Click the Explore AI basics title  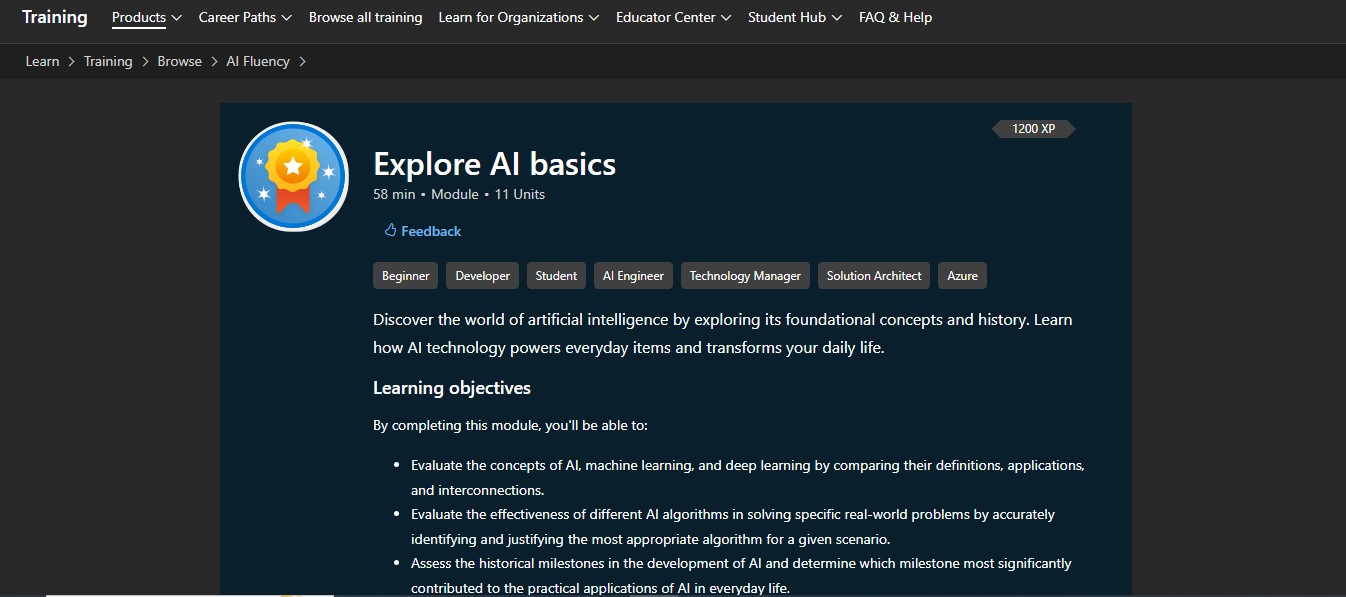pos(494,164)
